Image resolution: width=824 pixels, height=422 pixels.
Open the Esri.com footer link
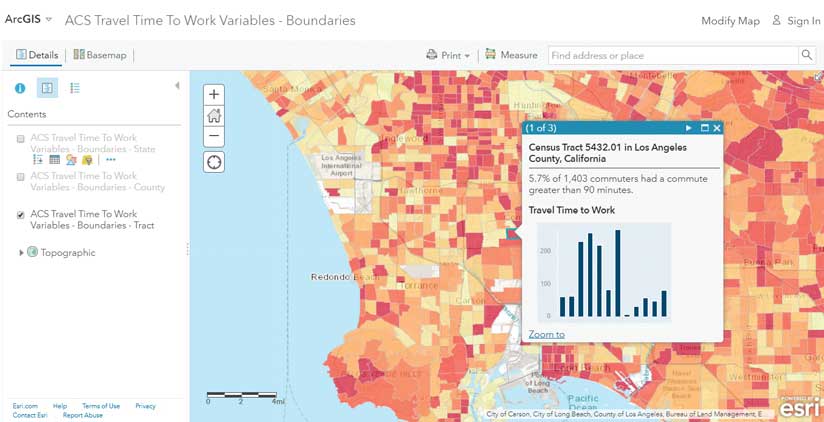coord(25,406)
